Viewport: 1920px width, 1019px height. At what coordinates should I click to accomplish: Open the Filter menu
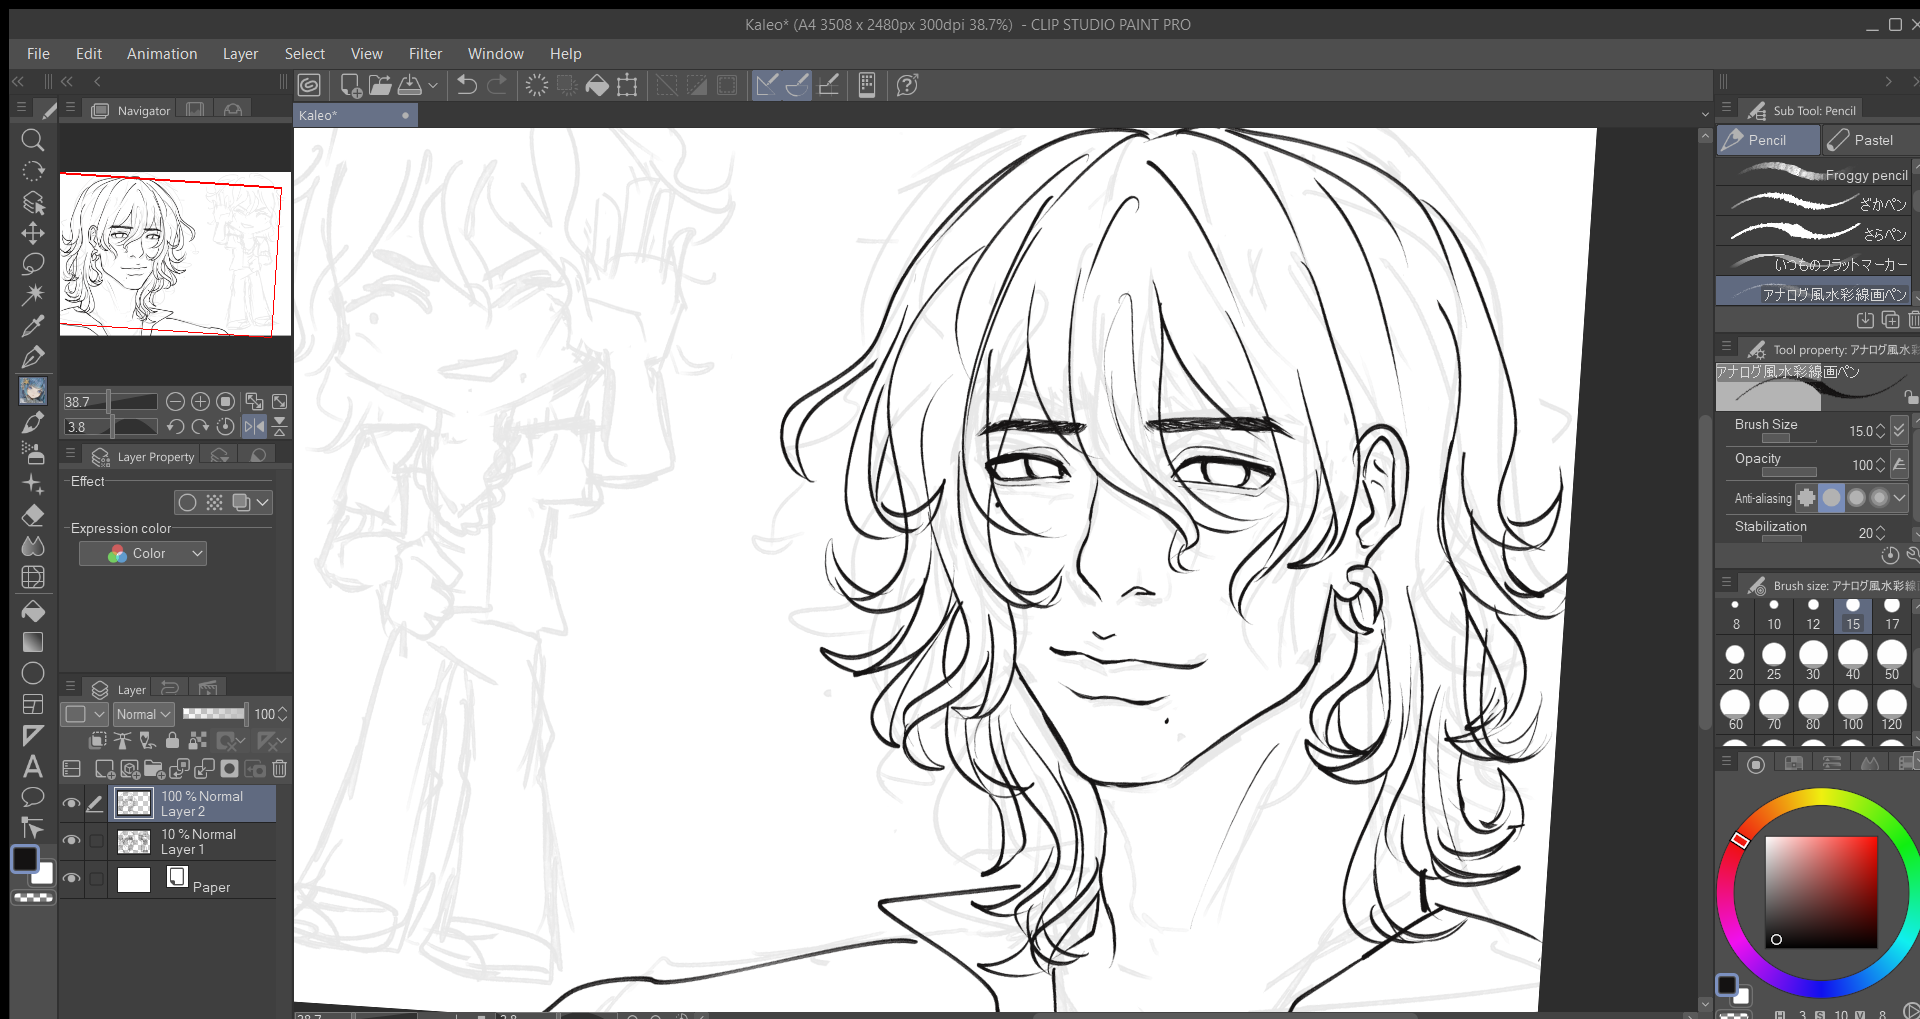[x=425, y=54]
